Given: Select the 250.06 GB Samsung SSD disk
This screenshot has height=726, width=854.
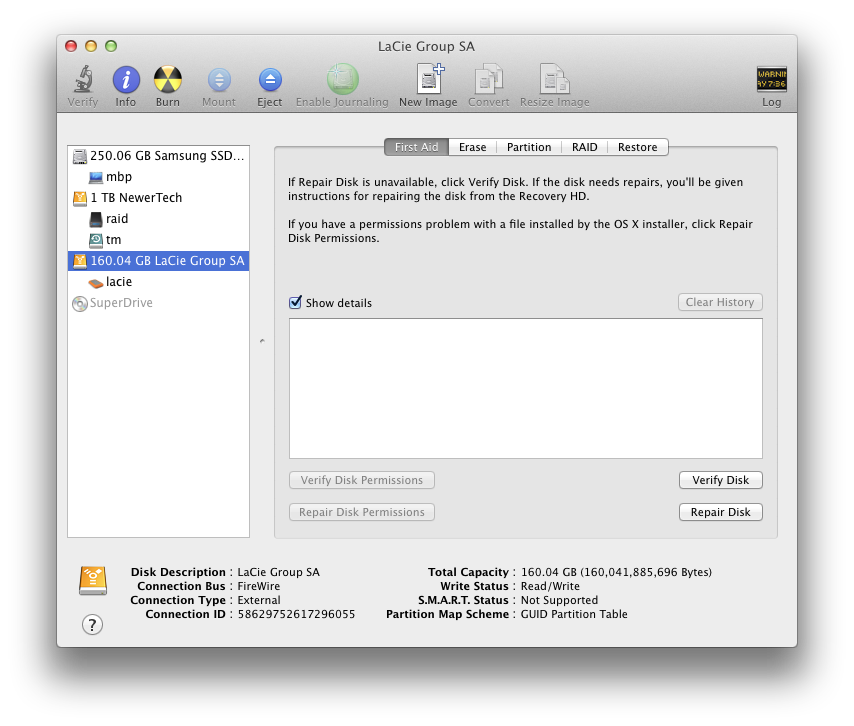Looking at the screenshot, I should coord(158,156).
